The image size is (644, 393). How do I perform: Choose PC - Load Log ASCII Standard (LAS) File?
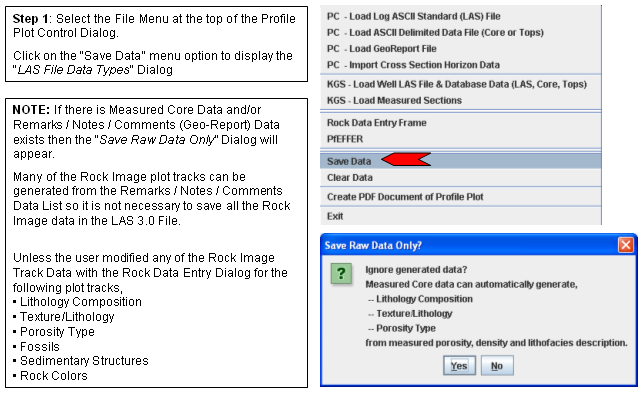click(460, 16)
